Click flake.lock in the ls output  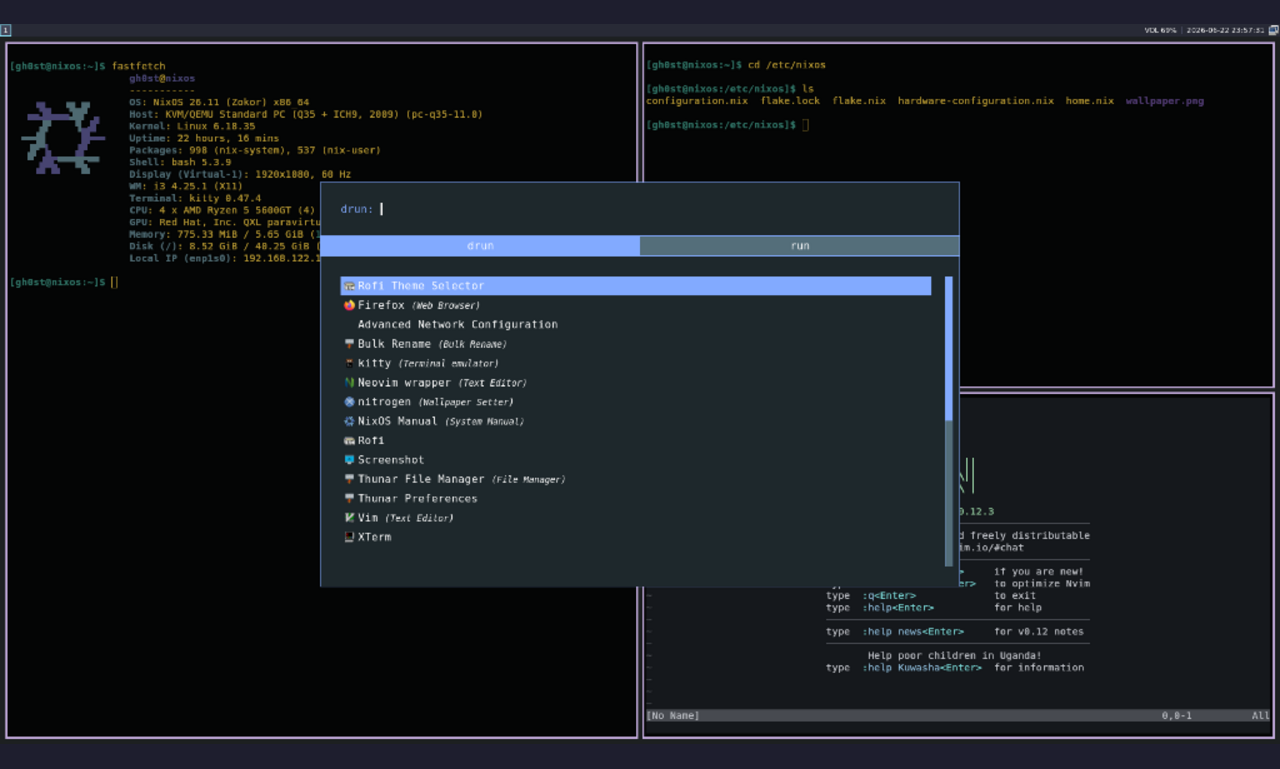coord(790,101)
